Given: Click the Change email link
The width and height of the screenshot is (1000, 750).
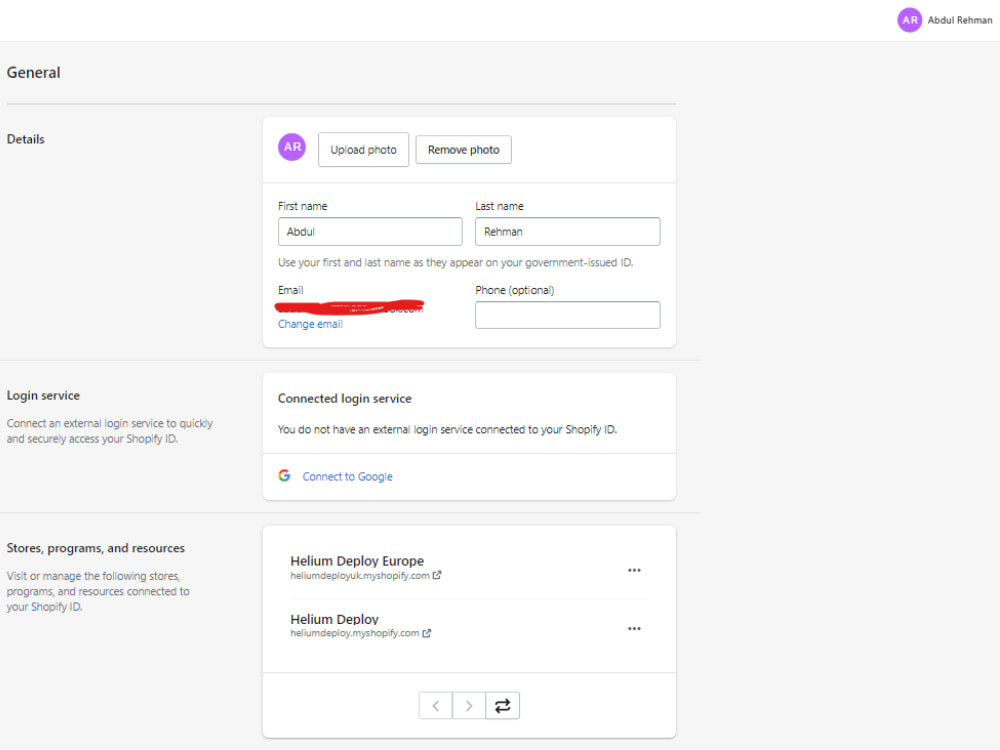Looking at the screenshot, I should tap(310, 324).
